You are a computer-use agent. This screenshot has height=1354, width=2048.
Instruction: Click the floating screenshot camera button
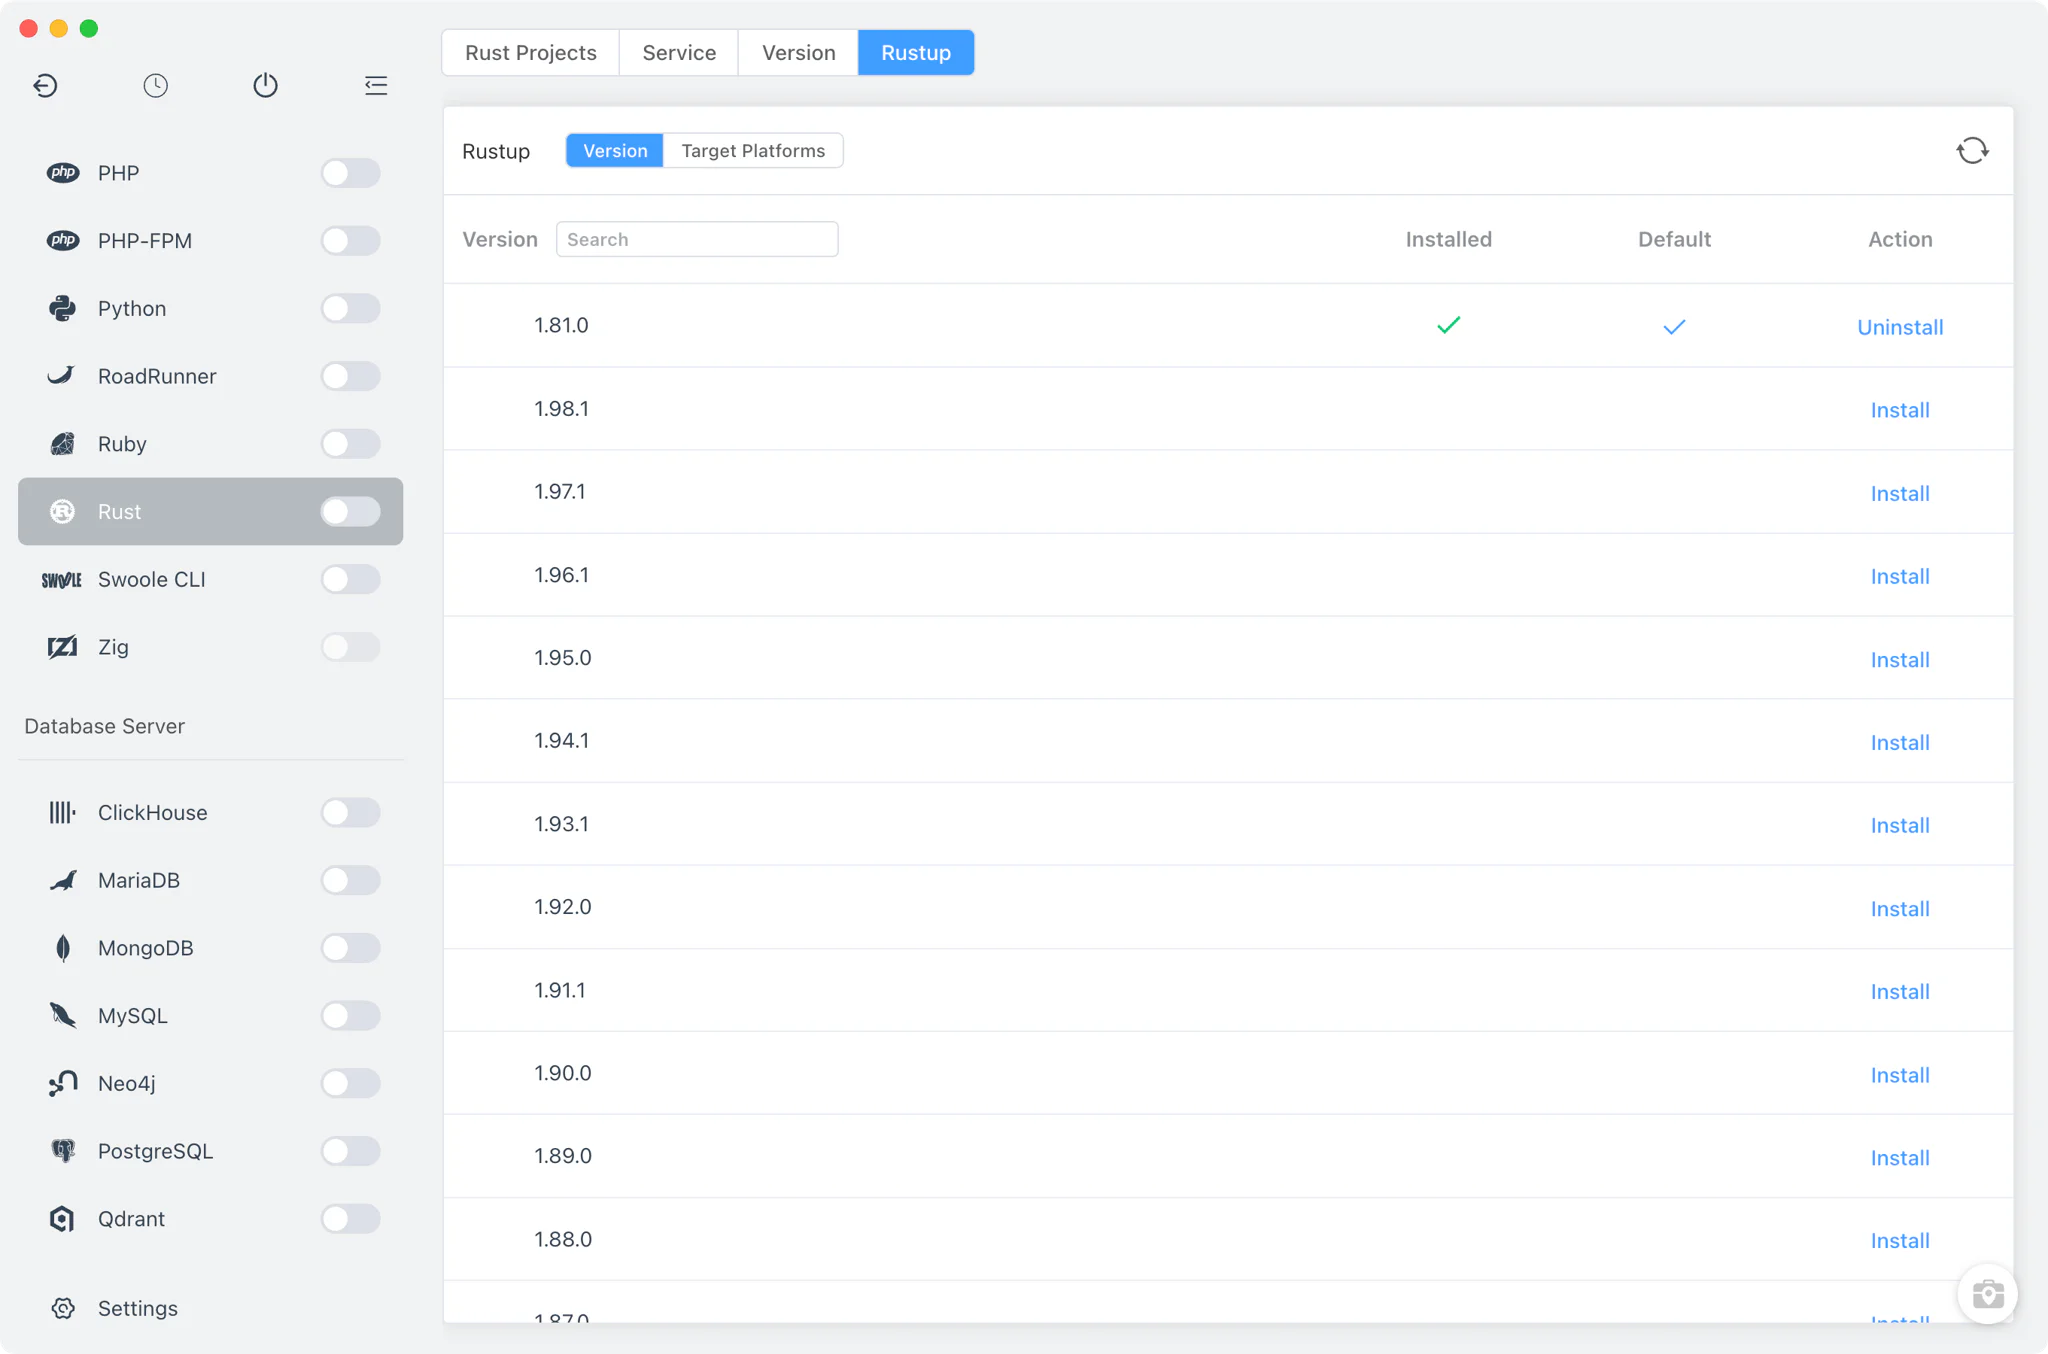[1987, 1294]
